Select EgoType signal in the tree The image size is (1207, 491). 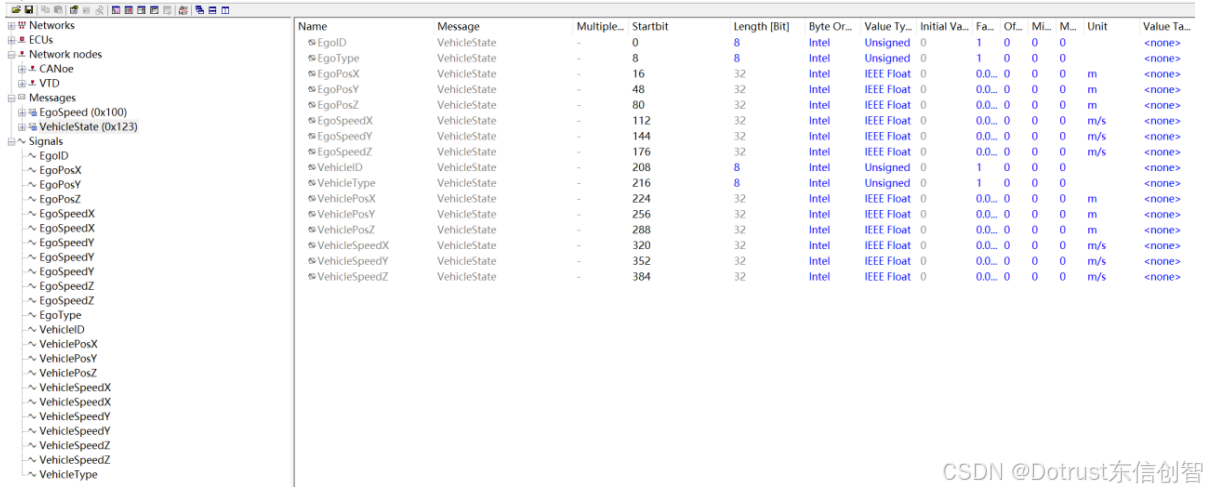coord(60,315)
